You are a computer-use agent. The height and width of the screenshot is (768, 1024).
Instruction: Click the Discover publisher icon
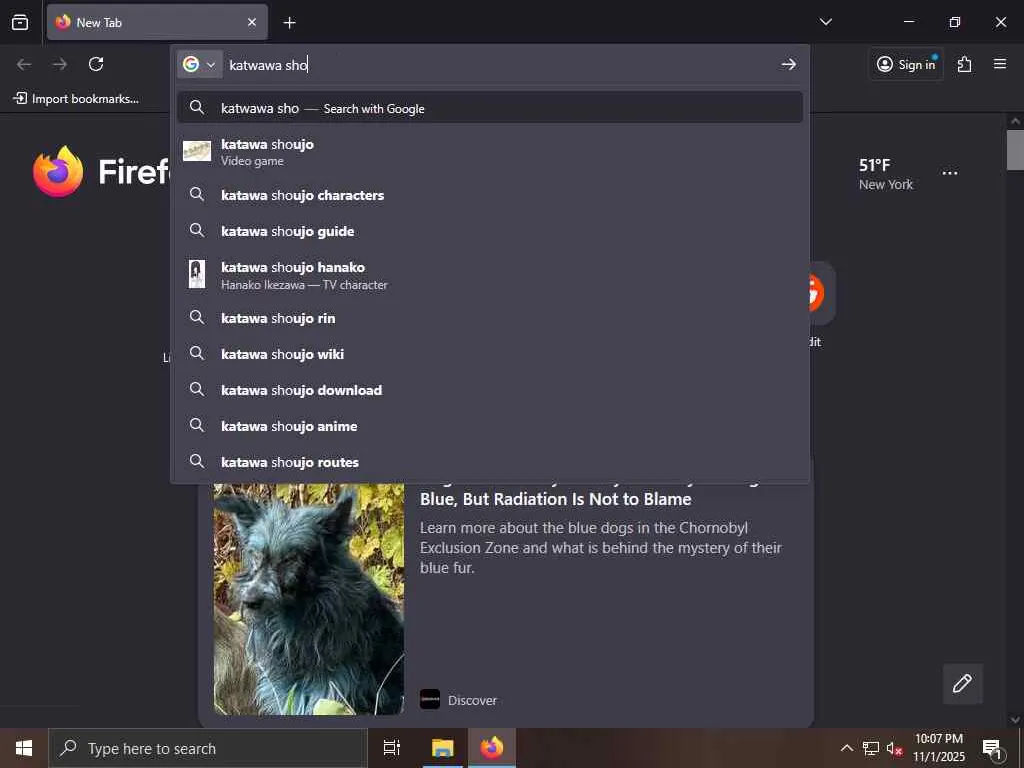(430, 699)
